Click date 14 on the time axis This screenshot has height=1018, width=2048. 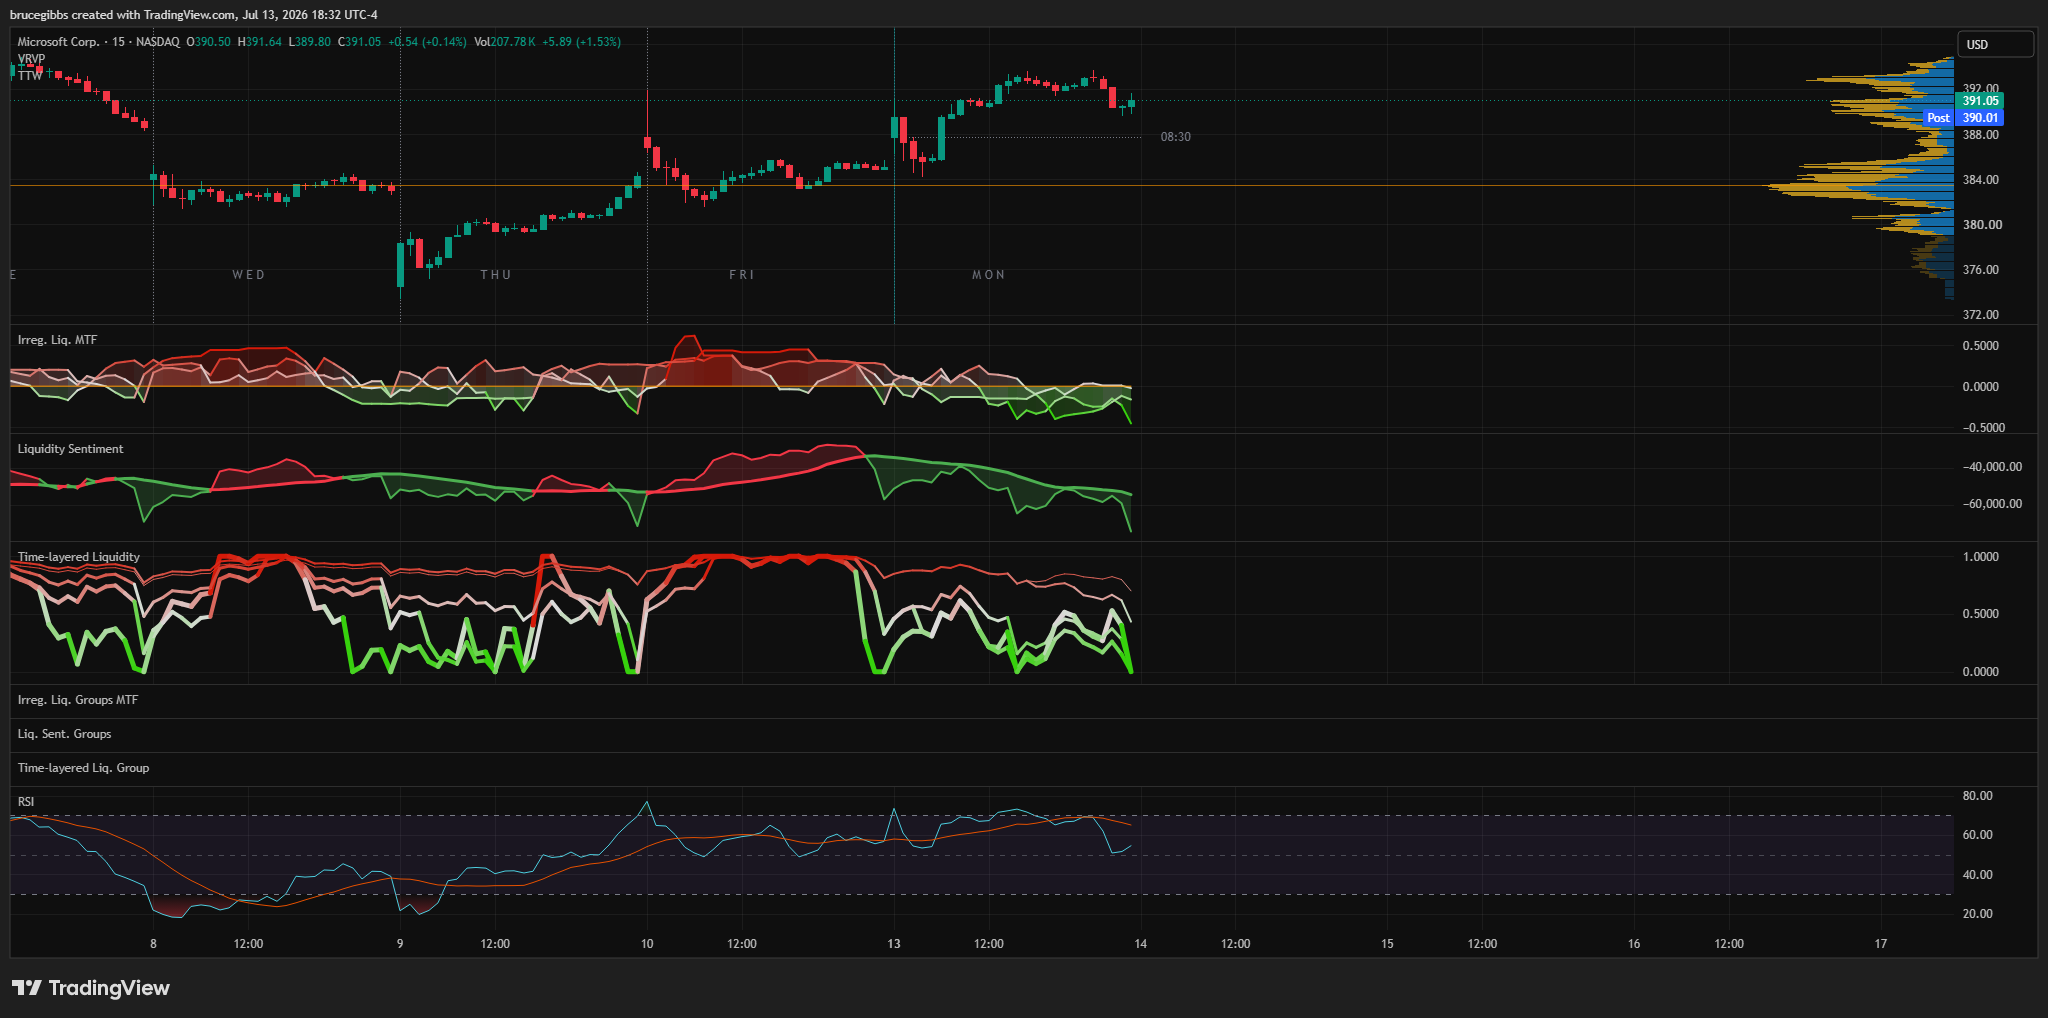pos(1141,944)
